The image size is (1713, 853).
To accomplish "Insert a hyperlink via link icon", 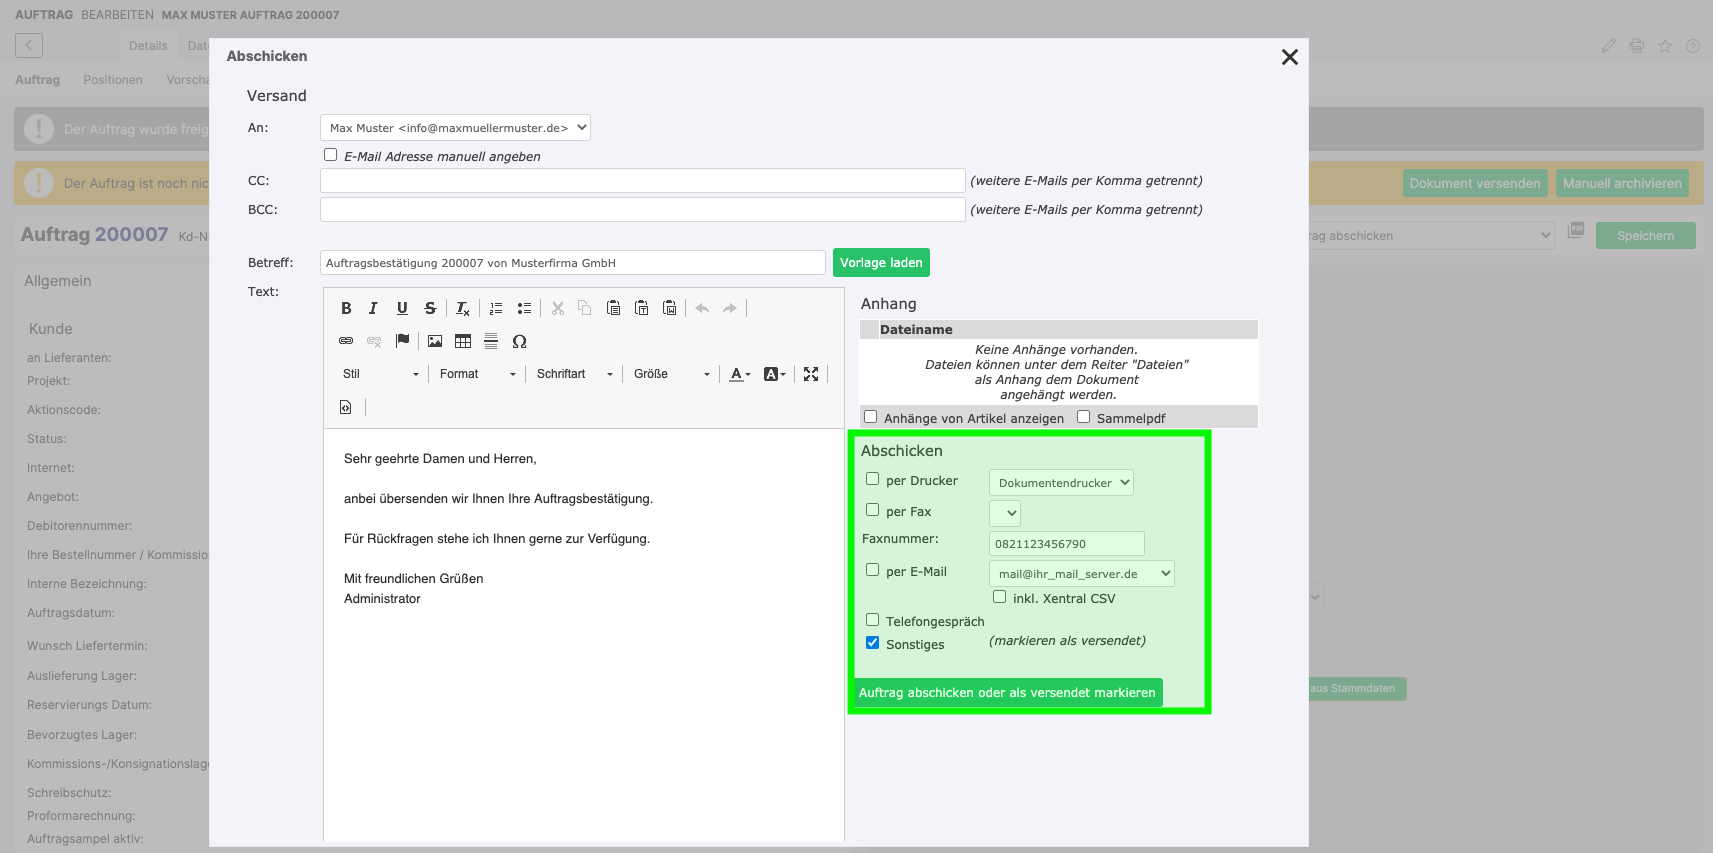I will [346, 341].
